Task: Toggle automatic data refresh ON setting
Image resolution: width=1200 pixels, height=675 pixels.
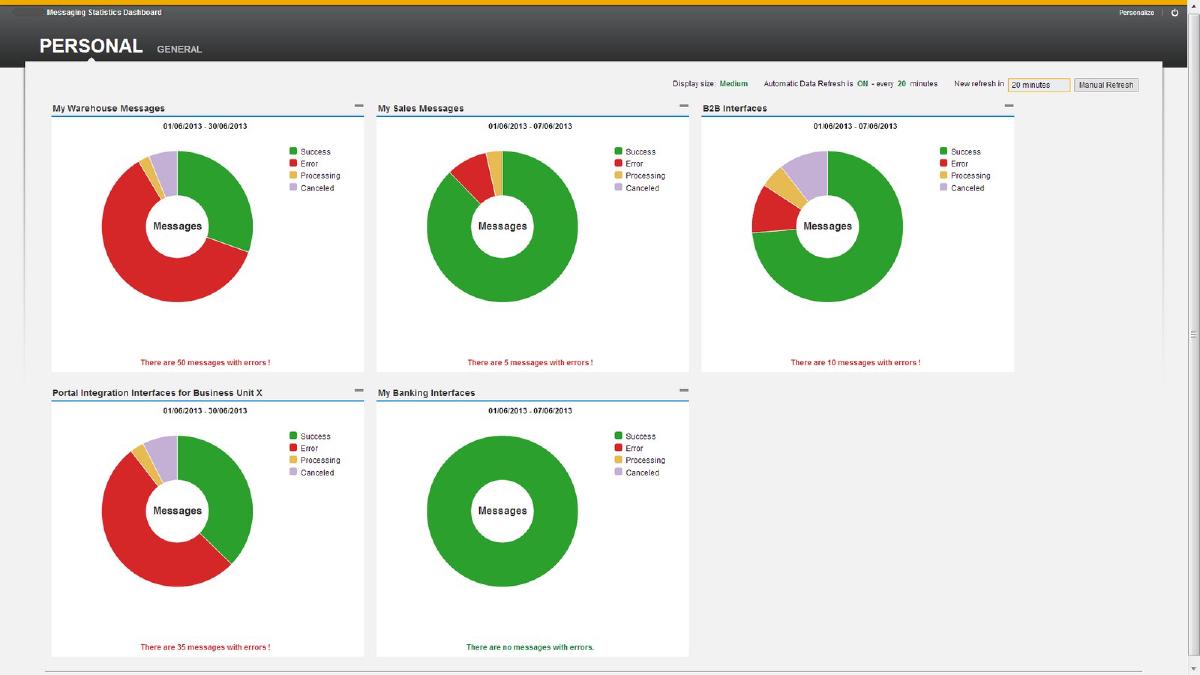Action: (x=862, y=84)
